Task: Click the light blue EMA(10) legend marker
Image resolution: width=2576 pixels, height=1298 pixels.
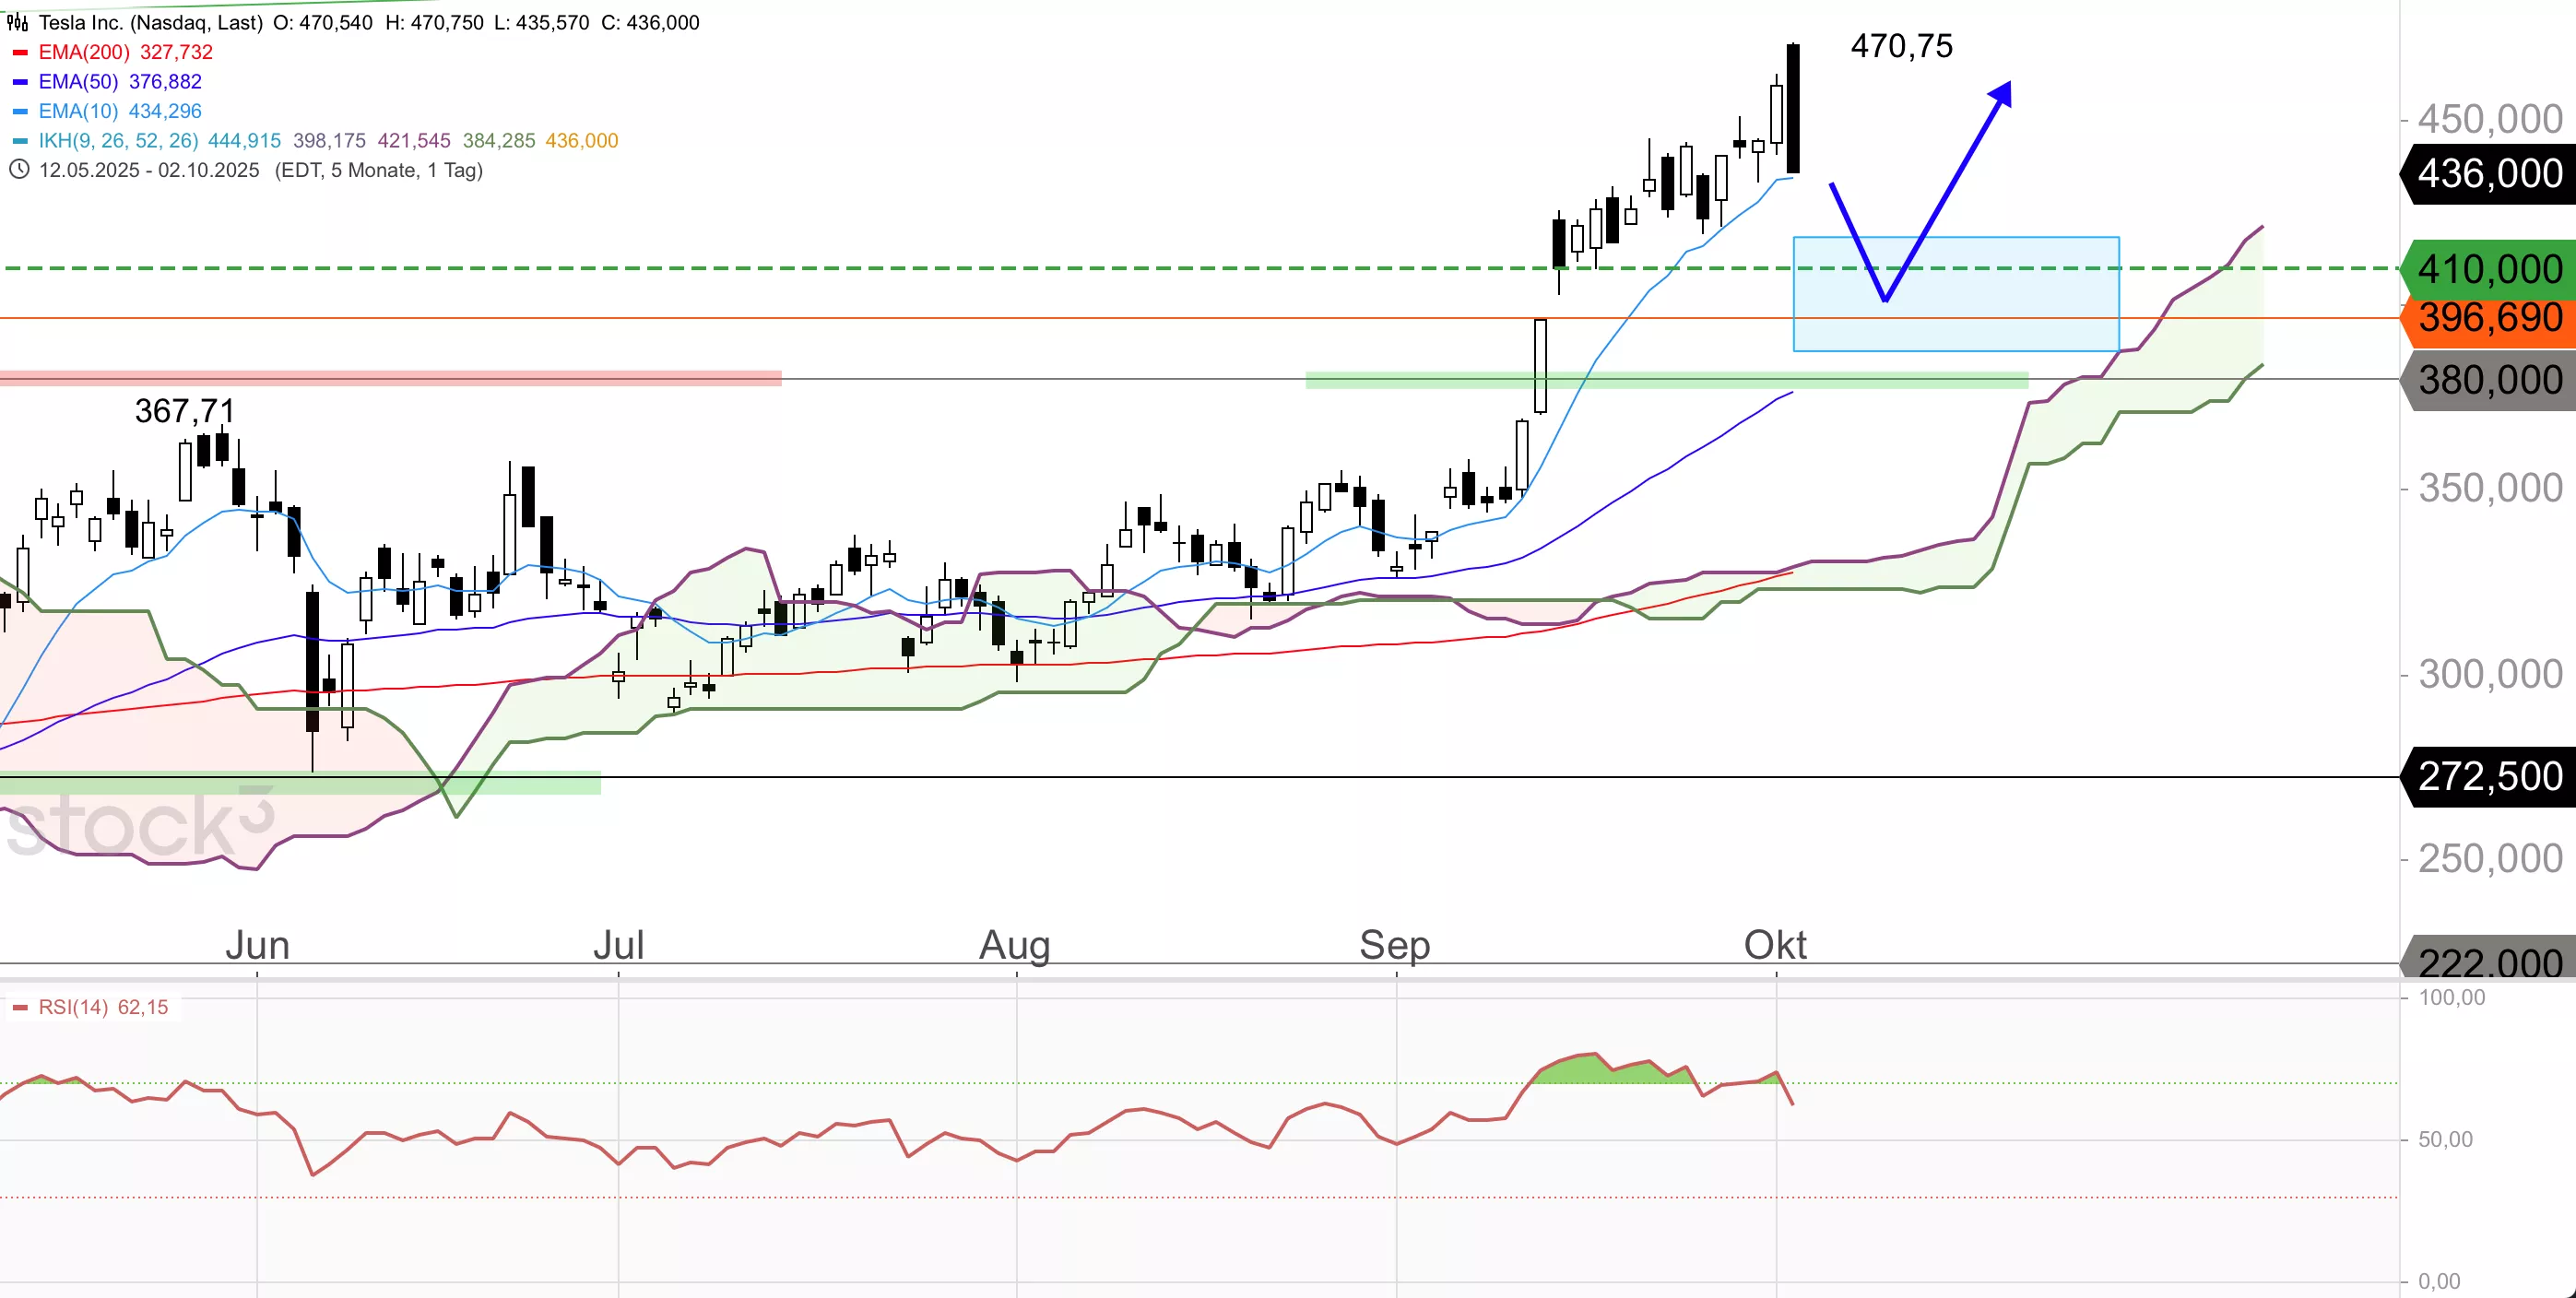Action: [20, 111]
